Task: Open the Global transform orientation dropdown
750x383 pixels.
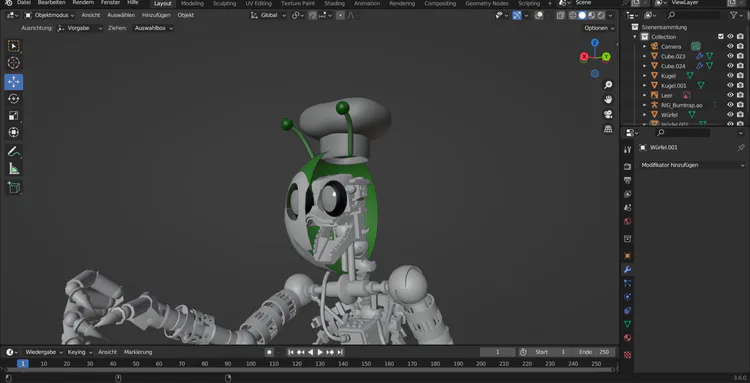Action: click(269, 15)
